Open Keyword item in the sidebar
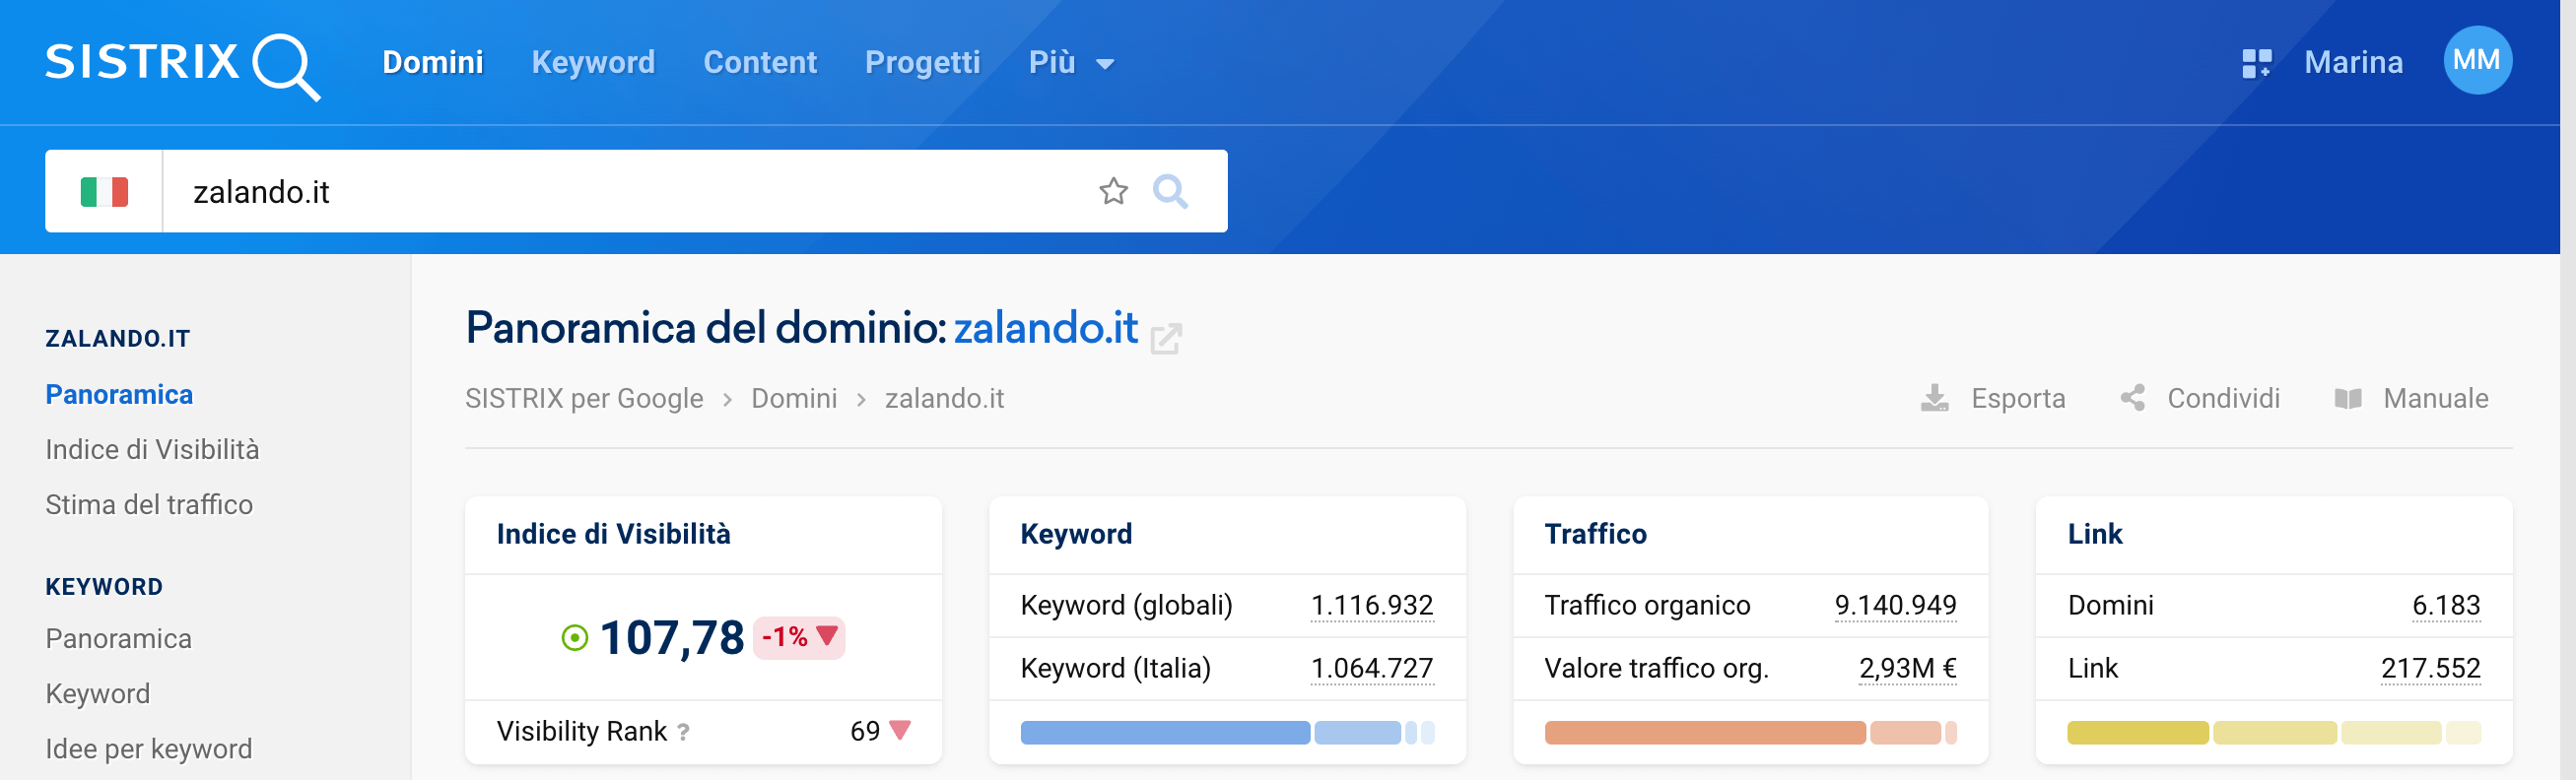This screenshot has height=780, width=2576. (97, 693)
